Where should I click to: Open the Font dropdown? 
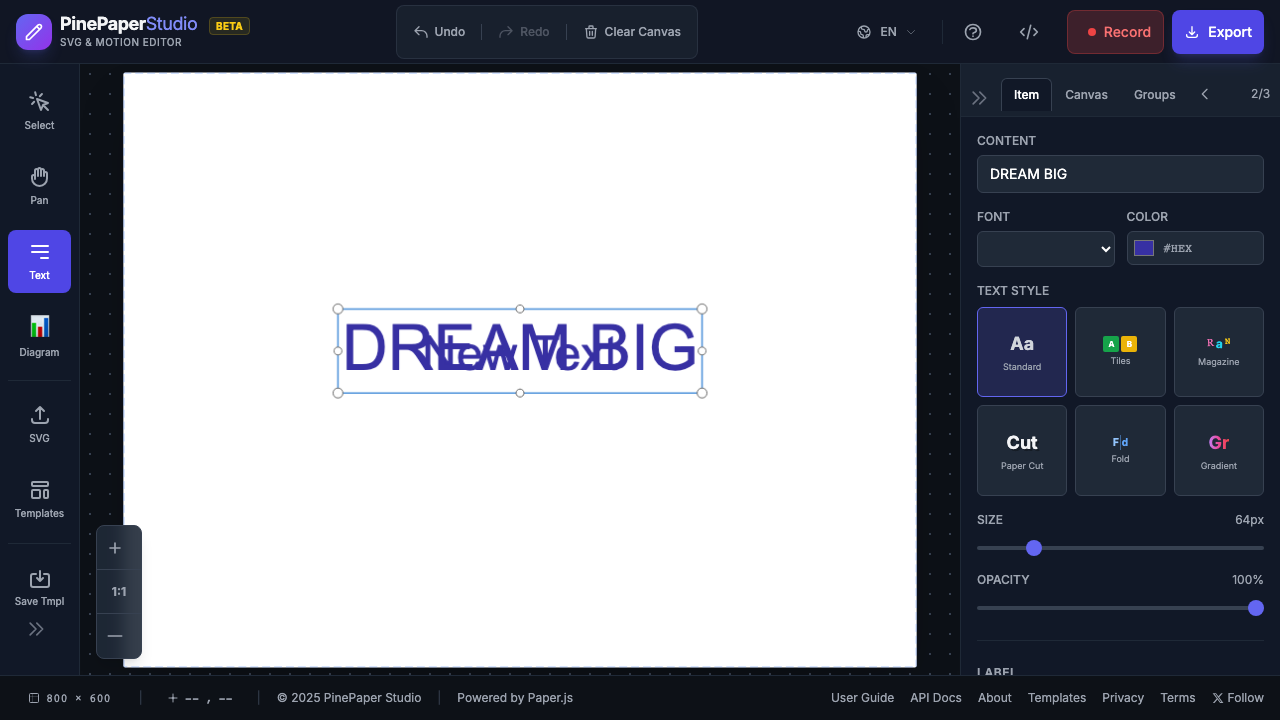point(1045,248)
